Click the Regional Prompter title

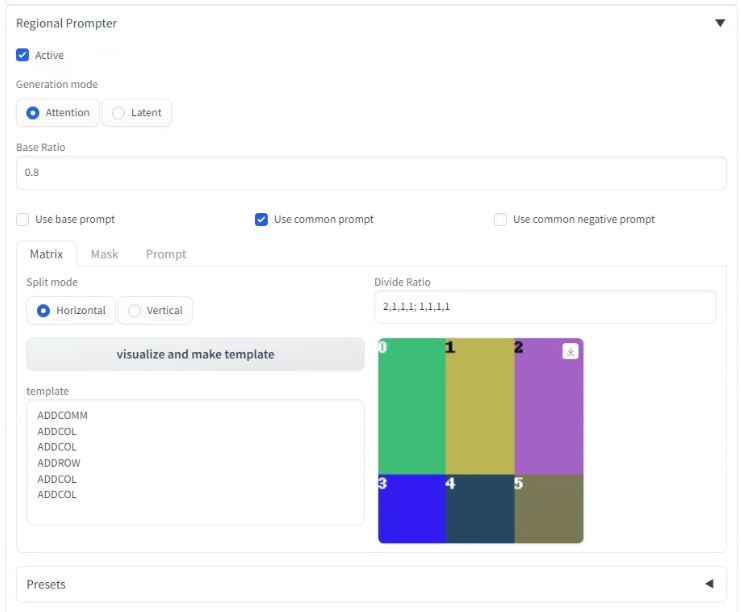click(x=66, y=23)
